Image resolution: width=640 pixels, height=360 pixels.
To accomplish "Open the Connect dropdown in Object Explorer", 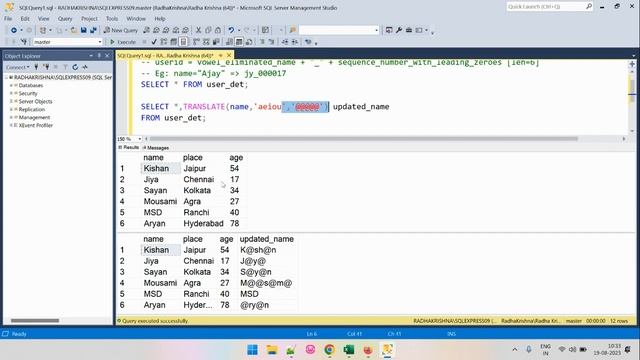I will pos(18,67).
